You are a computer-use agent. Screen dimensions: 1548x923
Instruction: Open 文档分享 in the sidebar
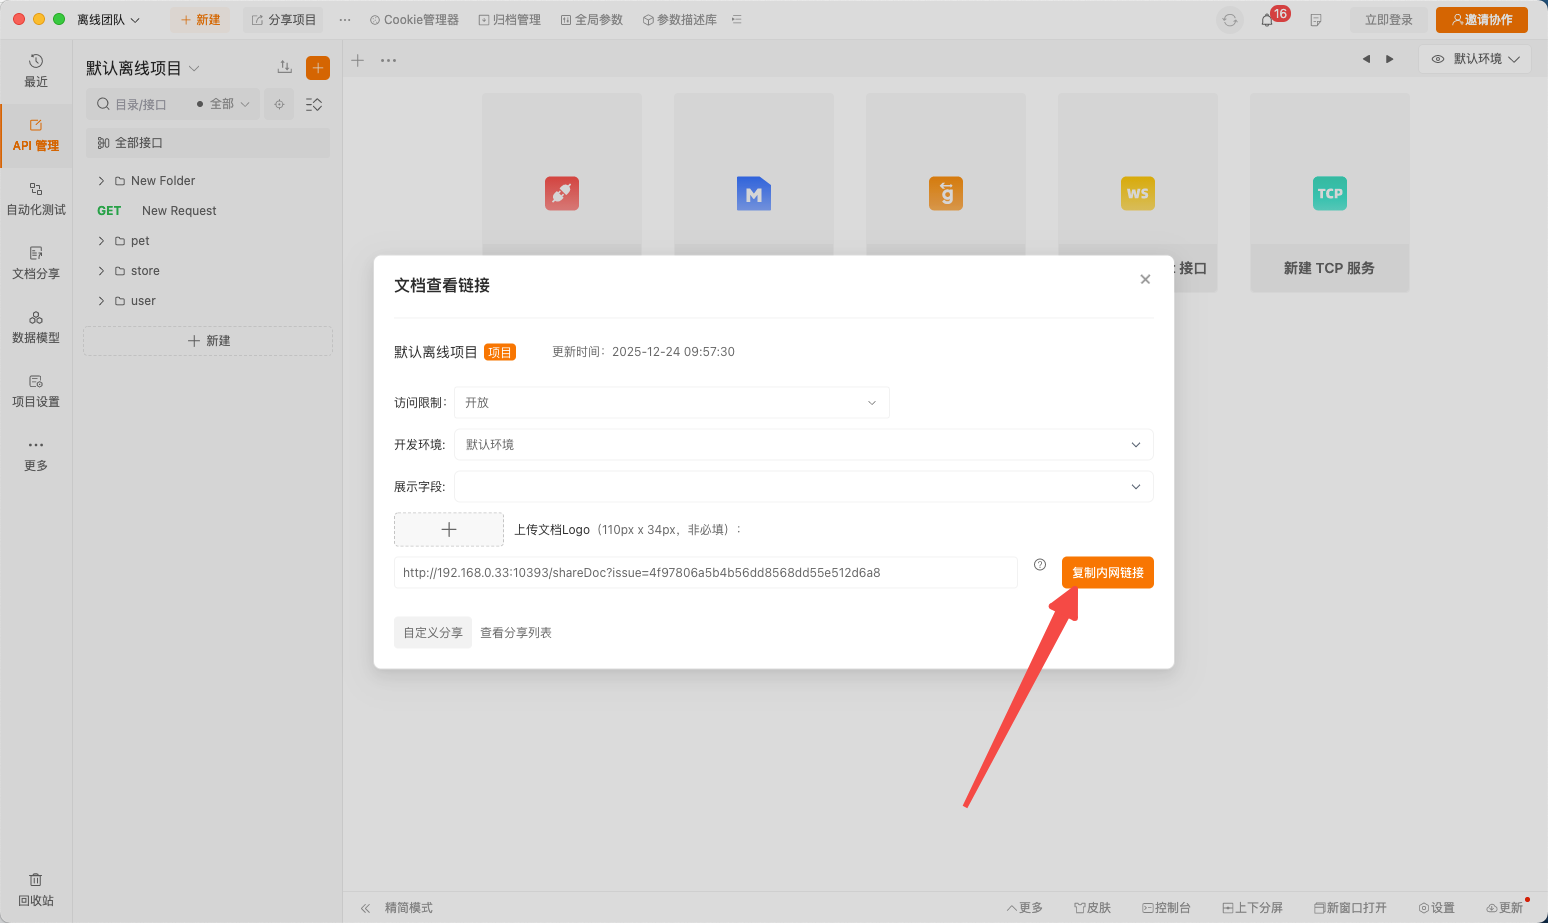click(x=36, y=262)
